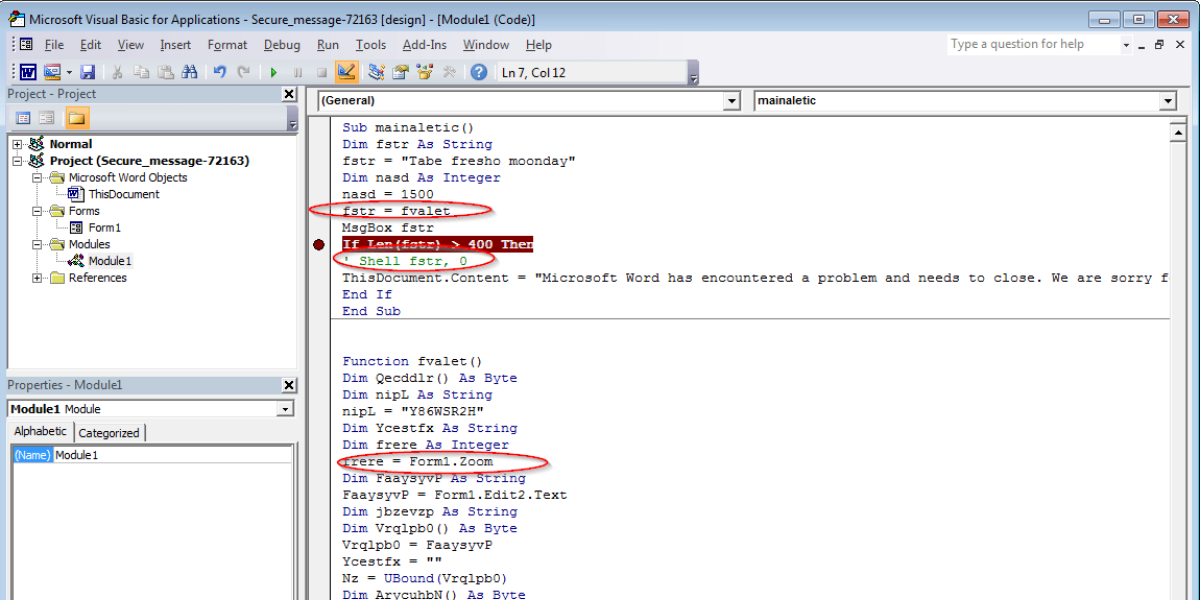Click the Save project toolbar icon
This screenshot has width=1200, height=600.
pos(87,72)
